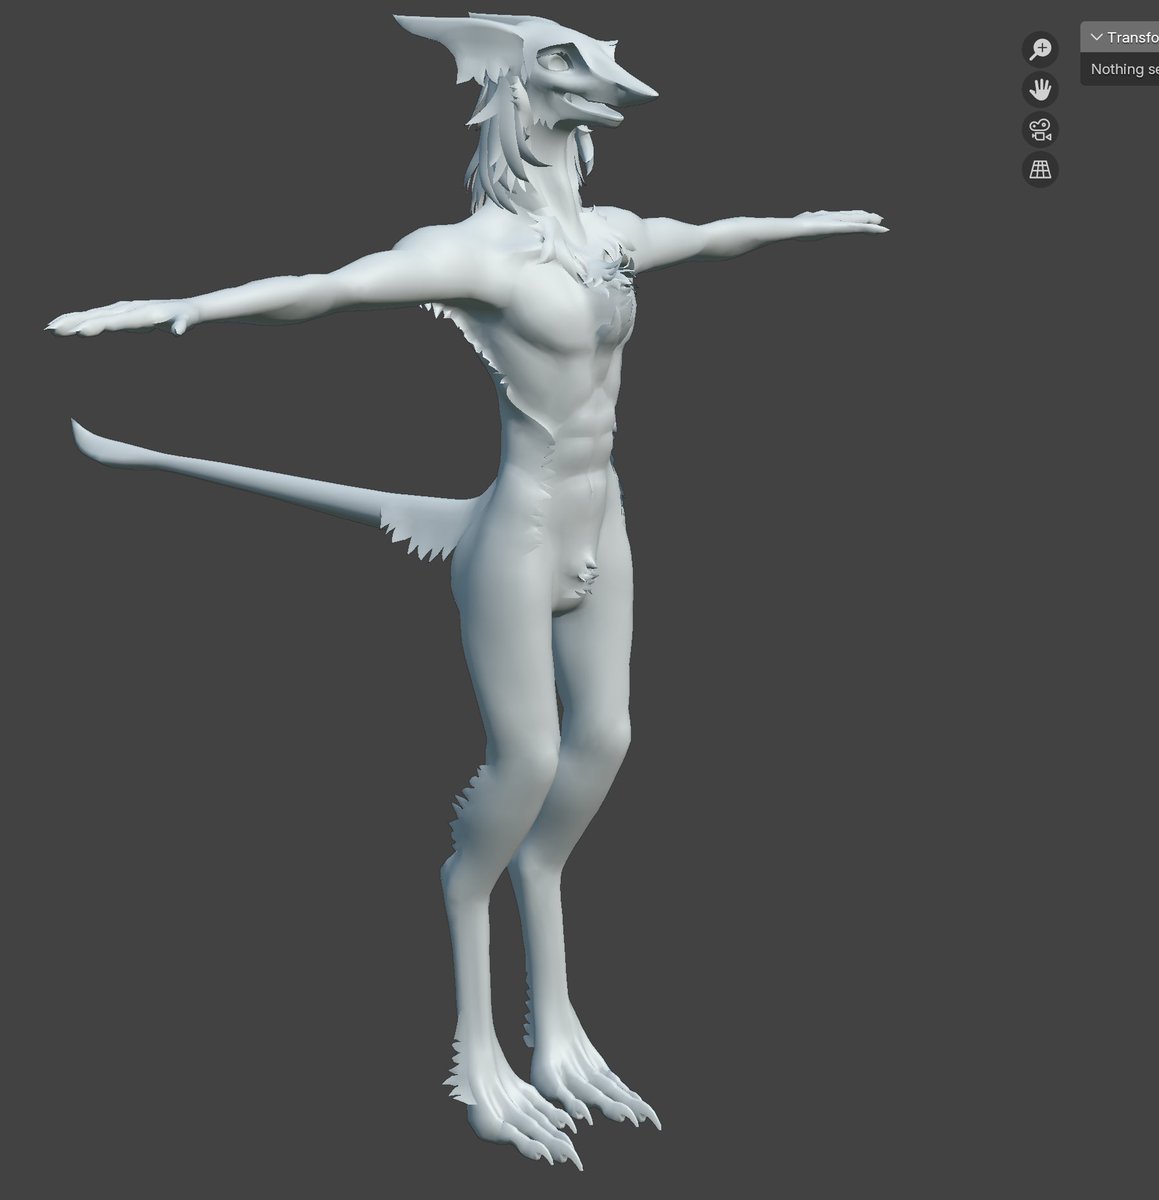Image resolution: width=1159 pixels, height=1200 pixels.
Task: Toggle the camera view icon
Action: pyautogui.click(x=1040, y=130)
